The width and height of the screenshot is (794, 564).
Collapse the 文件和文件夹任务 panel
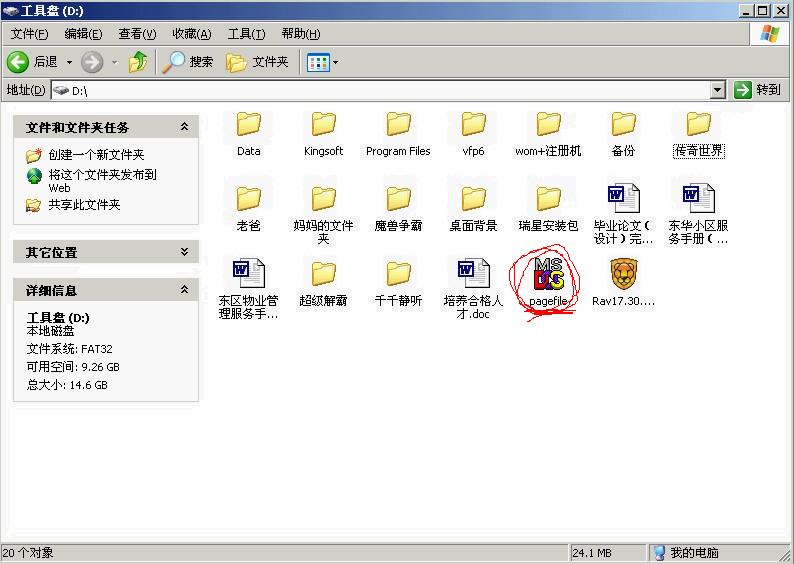(x=184, y=127)
